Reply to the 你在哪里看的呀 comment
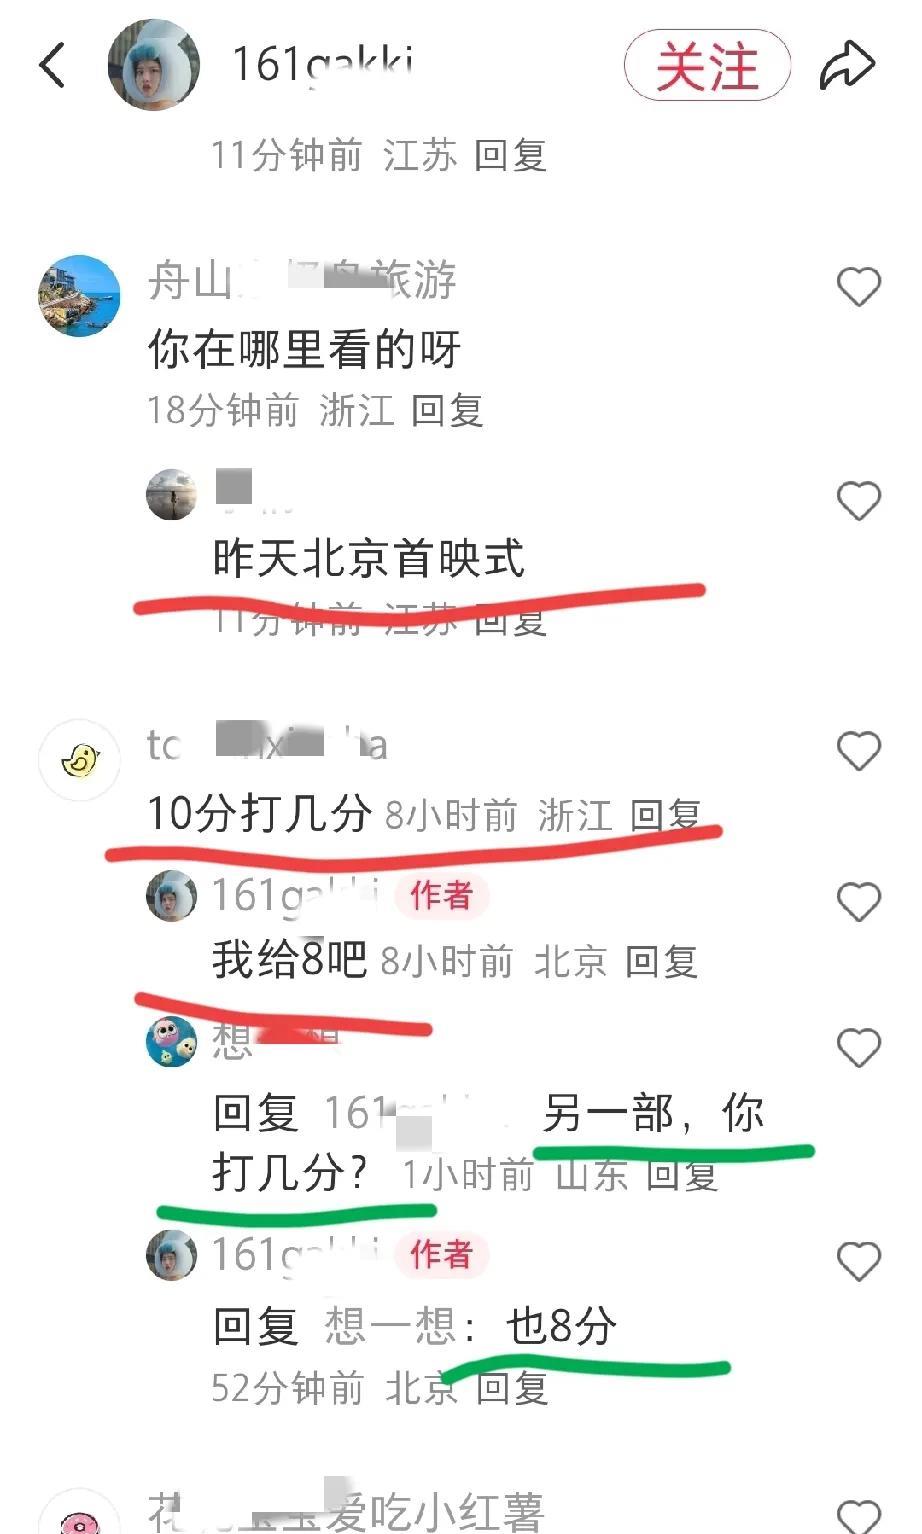922x1534 pixels. point(447,410)
